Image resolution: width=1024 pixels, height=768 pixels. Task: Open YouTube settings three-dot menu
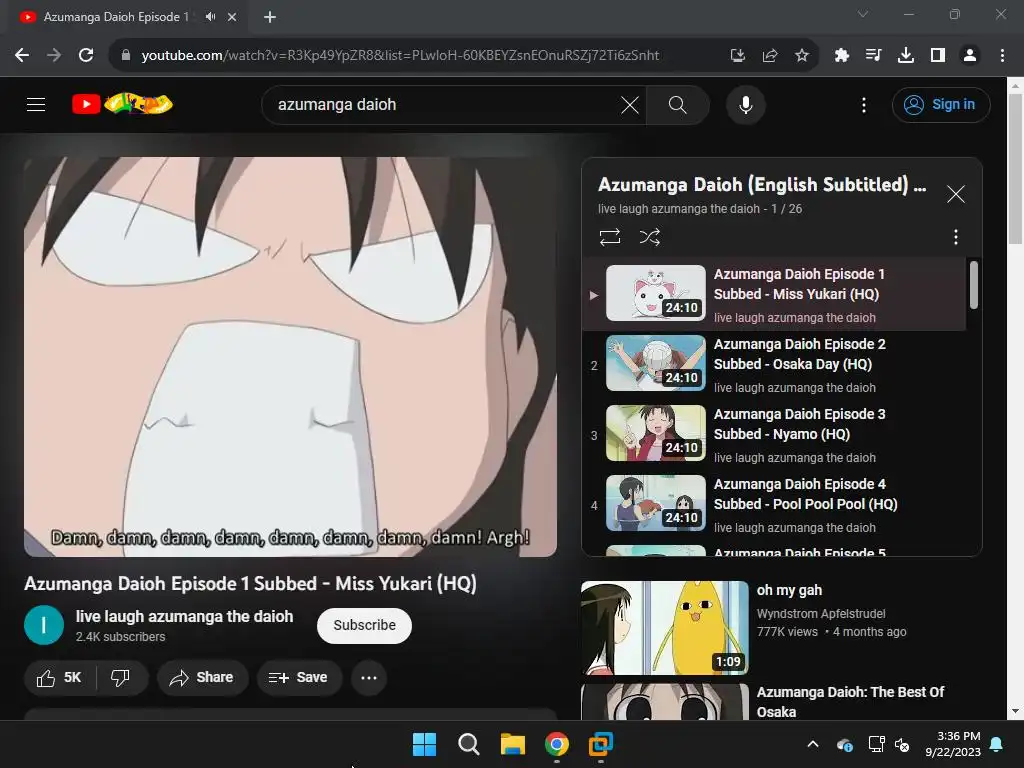point(863,104)
